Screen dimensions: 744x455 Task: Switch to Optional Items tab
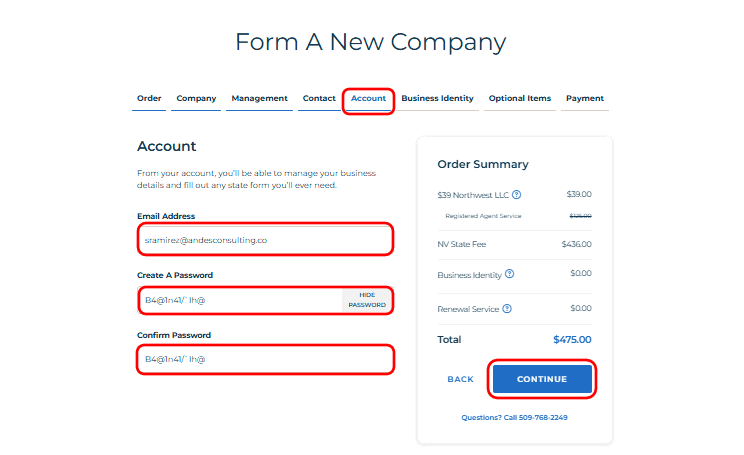[x=519, y=99]
